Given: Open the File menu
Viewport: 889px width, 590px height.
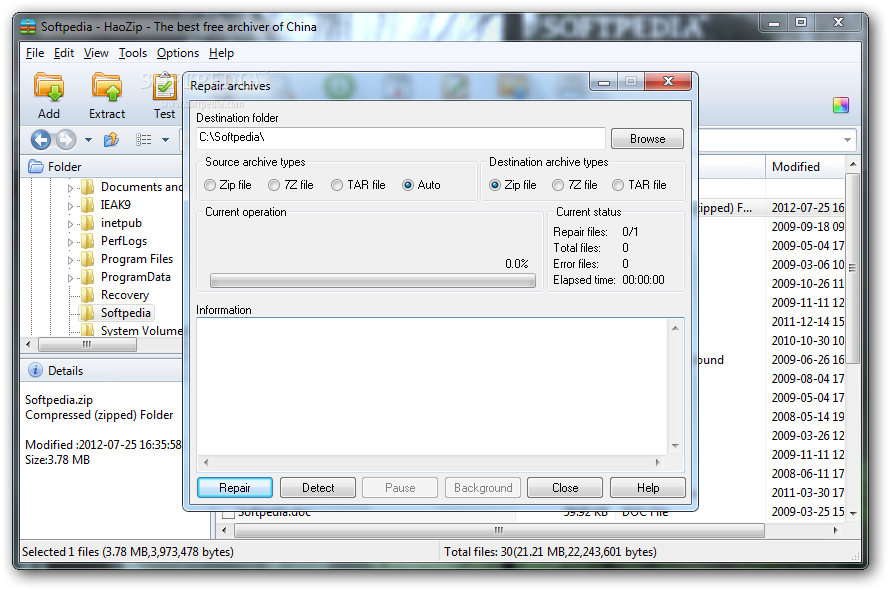Looking at the screenshot, I should pyautogui.click(x=35, y=53).
